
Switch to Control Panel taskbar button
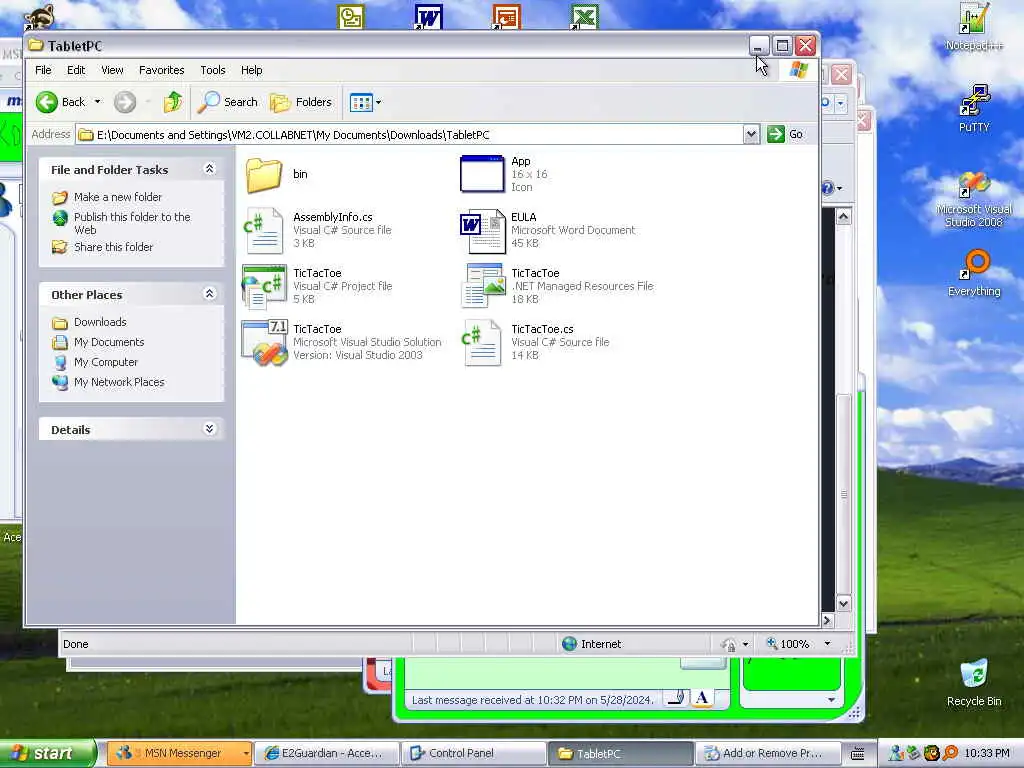473,753
